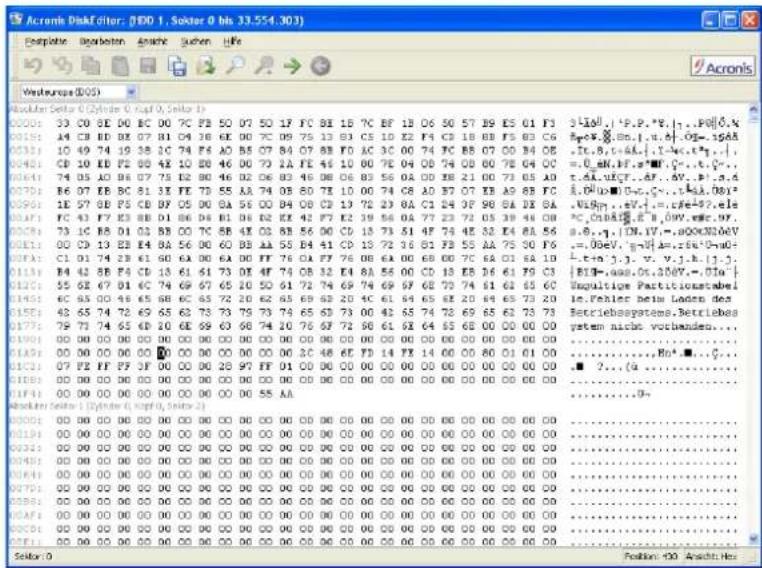Click the Acronis DiskEditor title bar icon

point(17,19)
